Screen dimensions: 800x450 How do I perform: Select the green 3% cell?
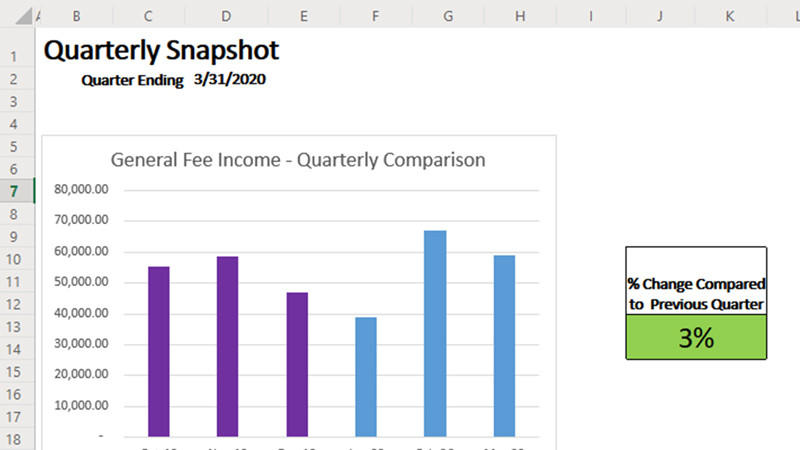point(696,337)
